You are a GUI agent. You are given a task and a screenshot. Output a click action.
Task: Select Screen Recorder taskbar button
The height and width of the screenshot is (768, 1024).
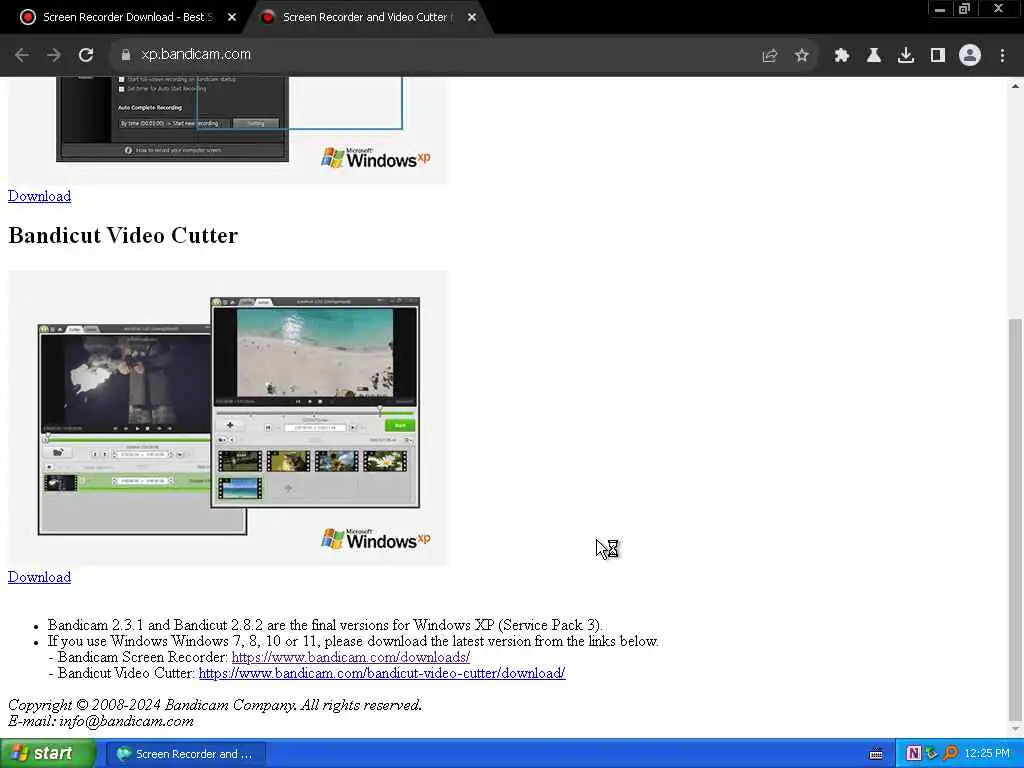[x=186, y=754]
